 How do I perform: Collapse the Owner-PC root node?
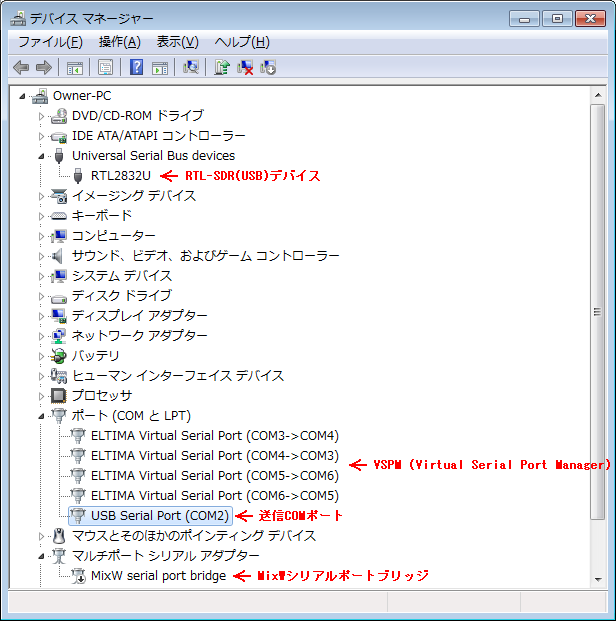coord(23,96)
